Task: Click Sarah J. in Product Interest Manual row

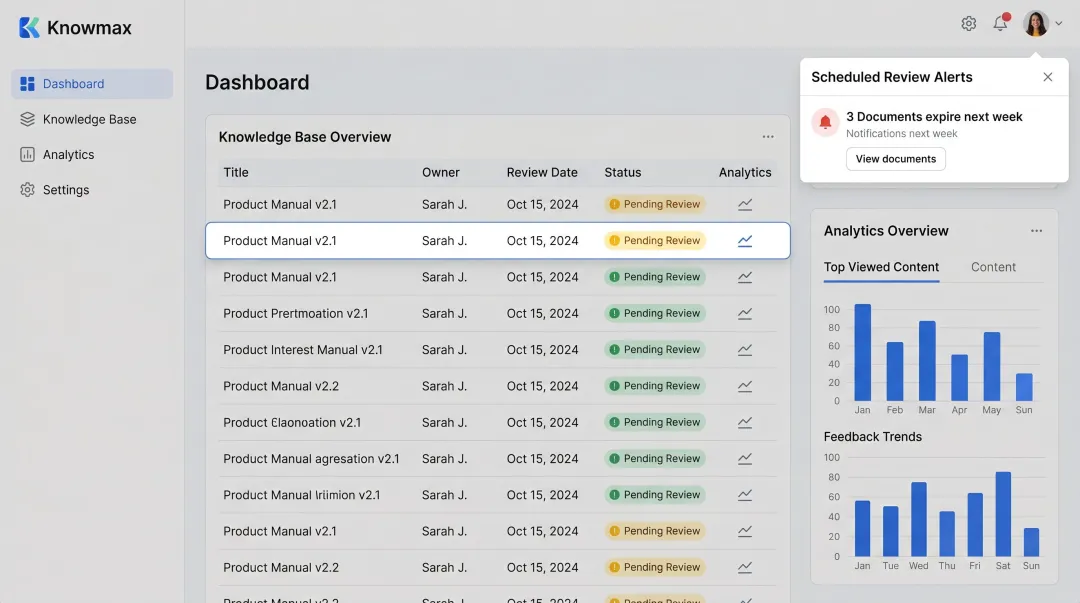Action: coord(444,350)
